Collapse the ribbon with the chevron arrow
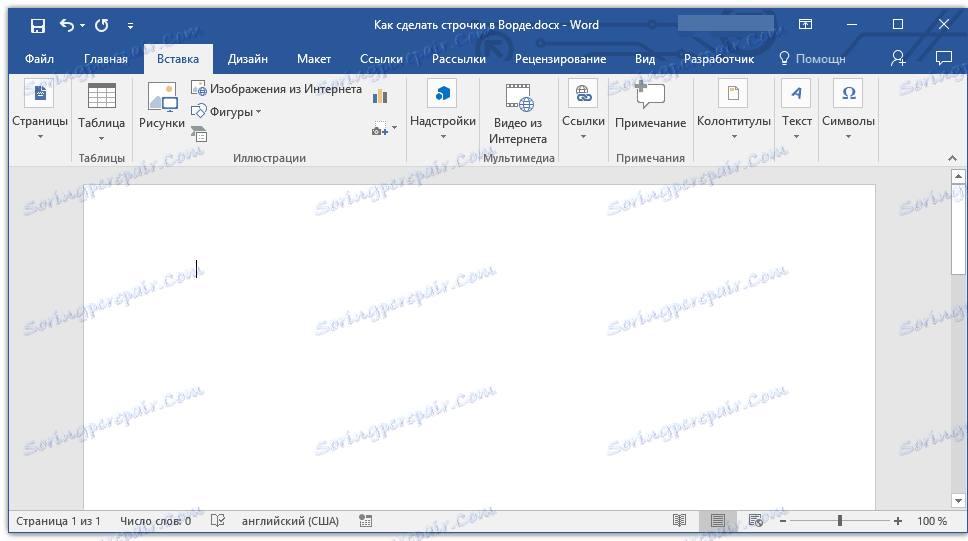Screen dimensions: 968x541 (953, 158)
